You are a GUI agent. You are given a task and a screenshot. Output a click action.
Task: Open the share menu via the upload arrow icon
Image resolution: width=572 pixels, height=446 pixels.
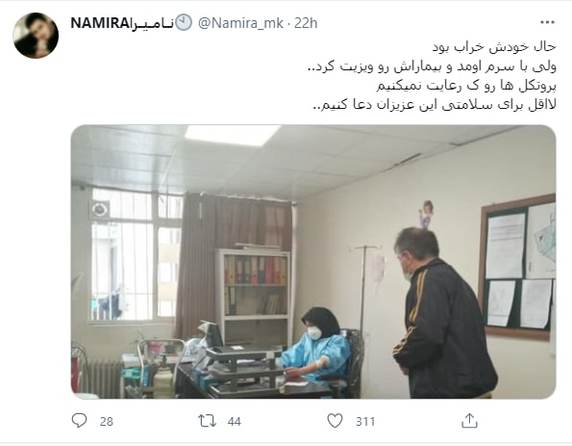469,421
